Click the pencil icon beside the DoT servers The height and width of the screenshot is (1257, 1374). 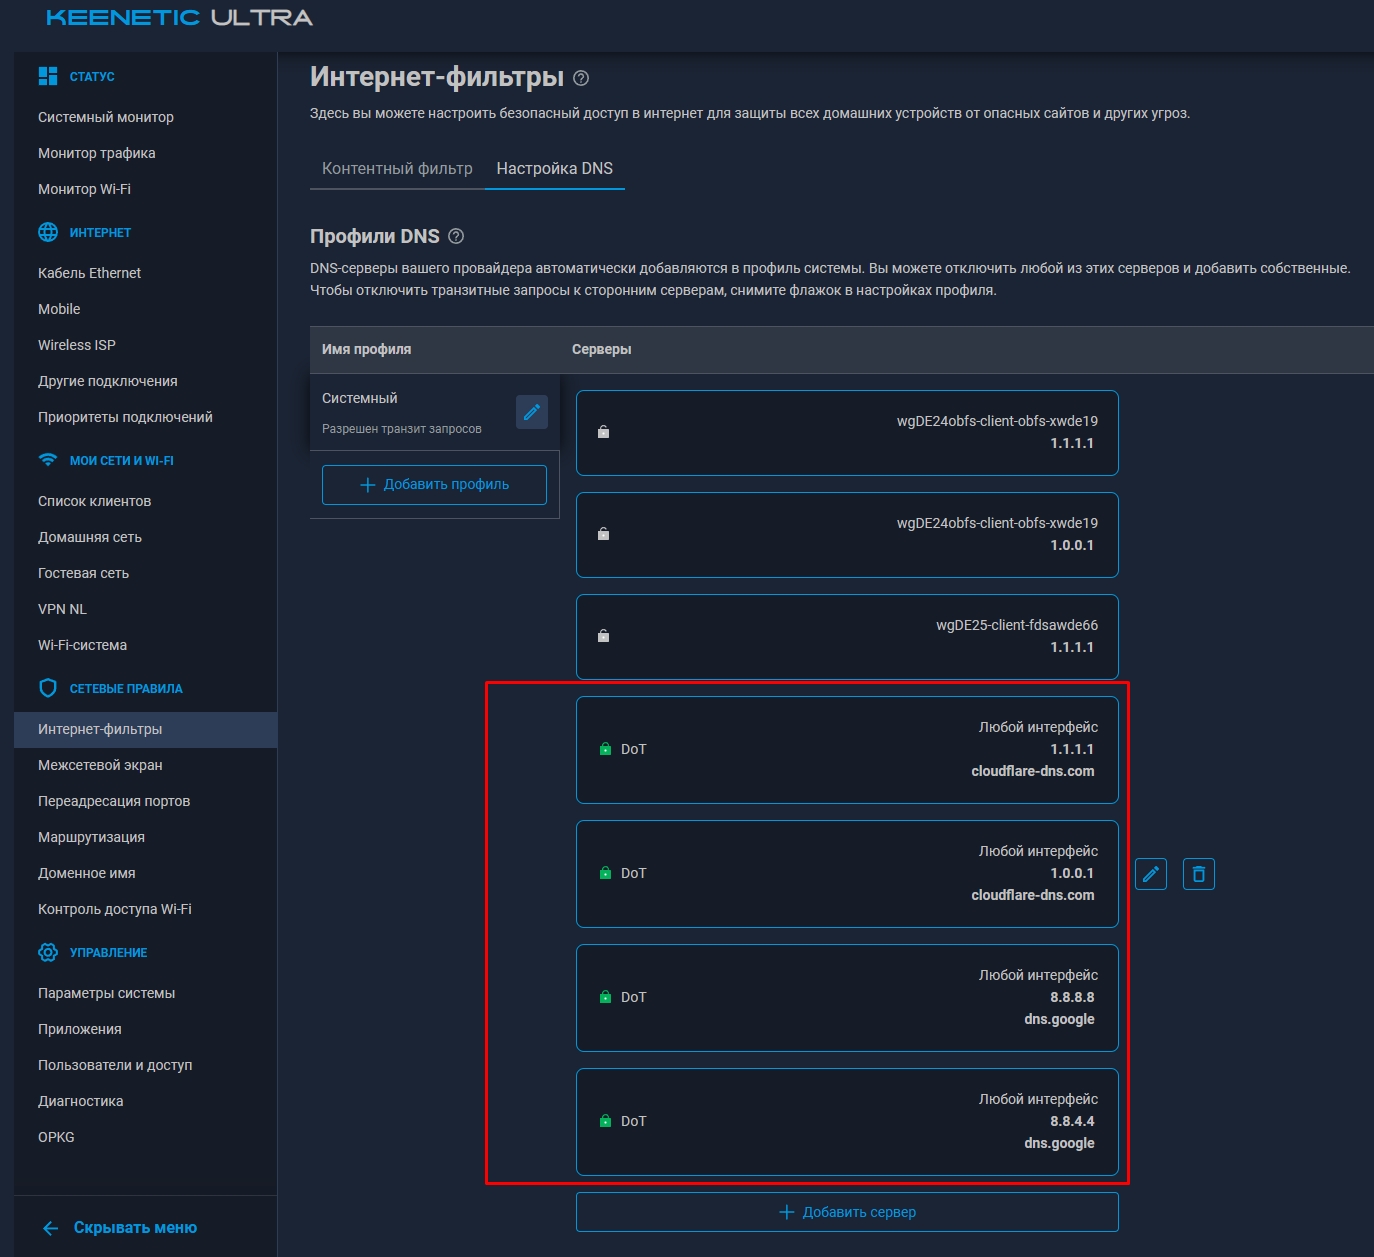point(1150,873)
